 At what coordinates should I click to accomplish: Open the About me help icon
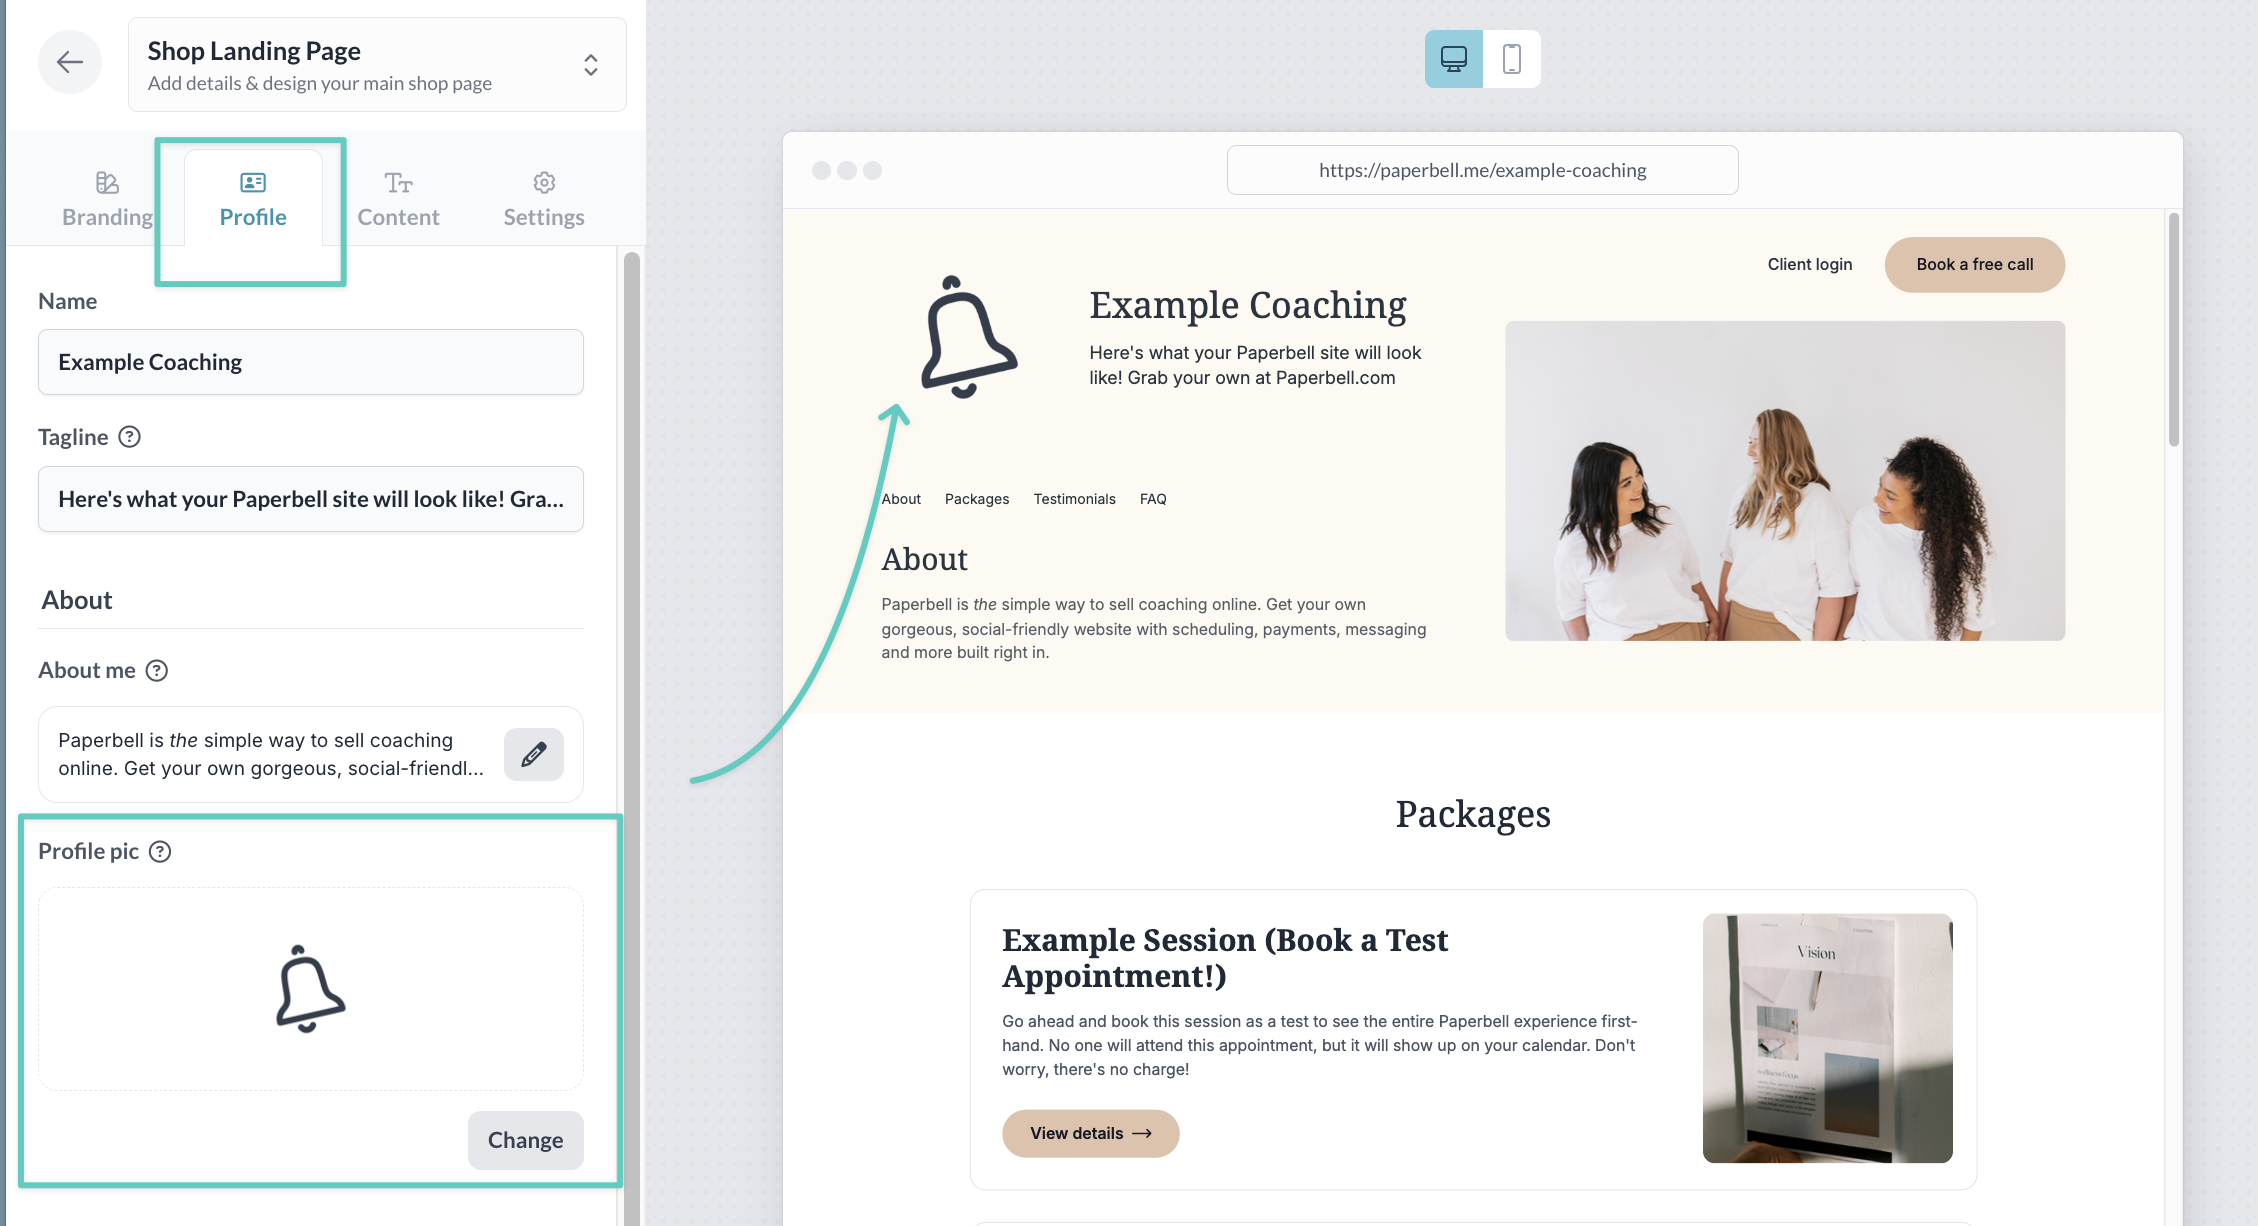tap(156, 671)
